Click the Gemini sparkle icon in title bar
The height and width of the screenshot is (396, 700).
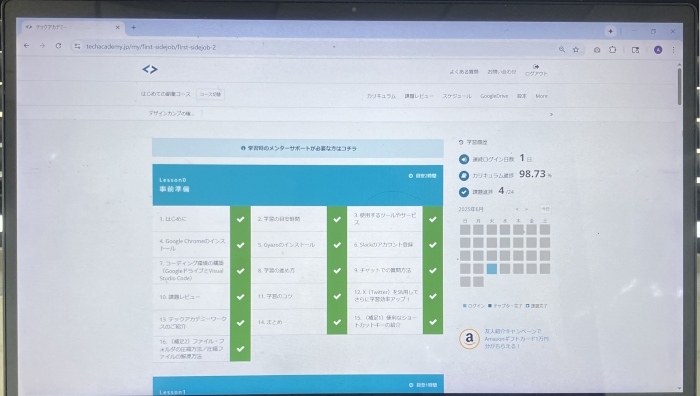pos(610,31)
